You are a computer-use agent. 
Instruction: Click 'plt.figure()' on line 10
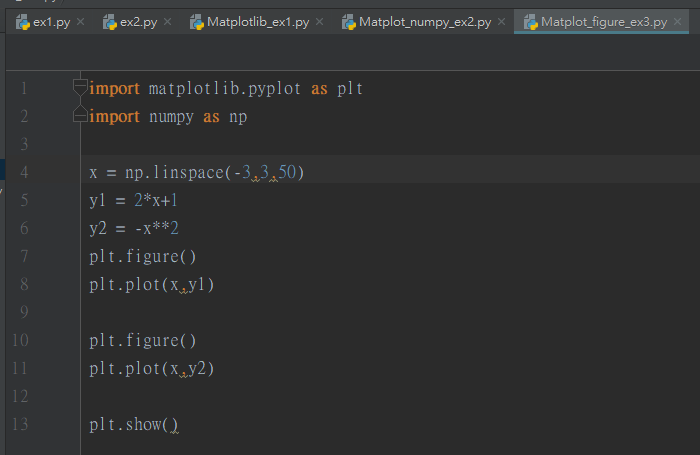point(142,340)
